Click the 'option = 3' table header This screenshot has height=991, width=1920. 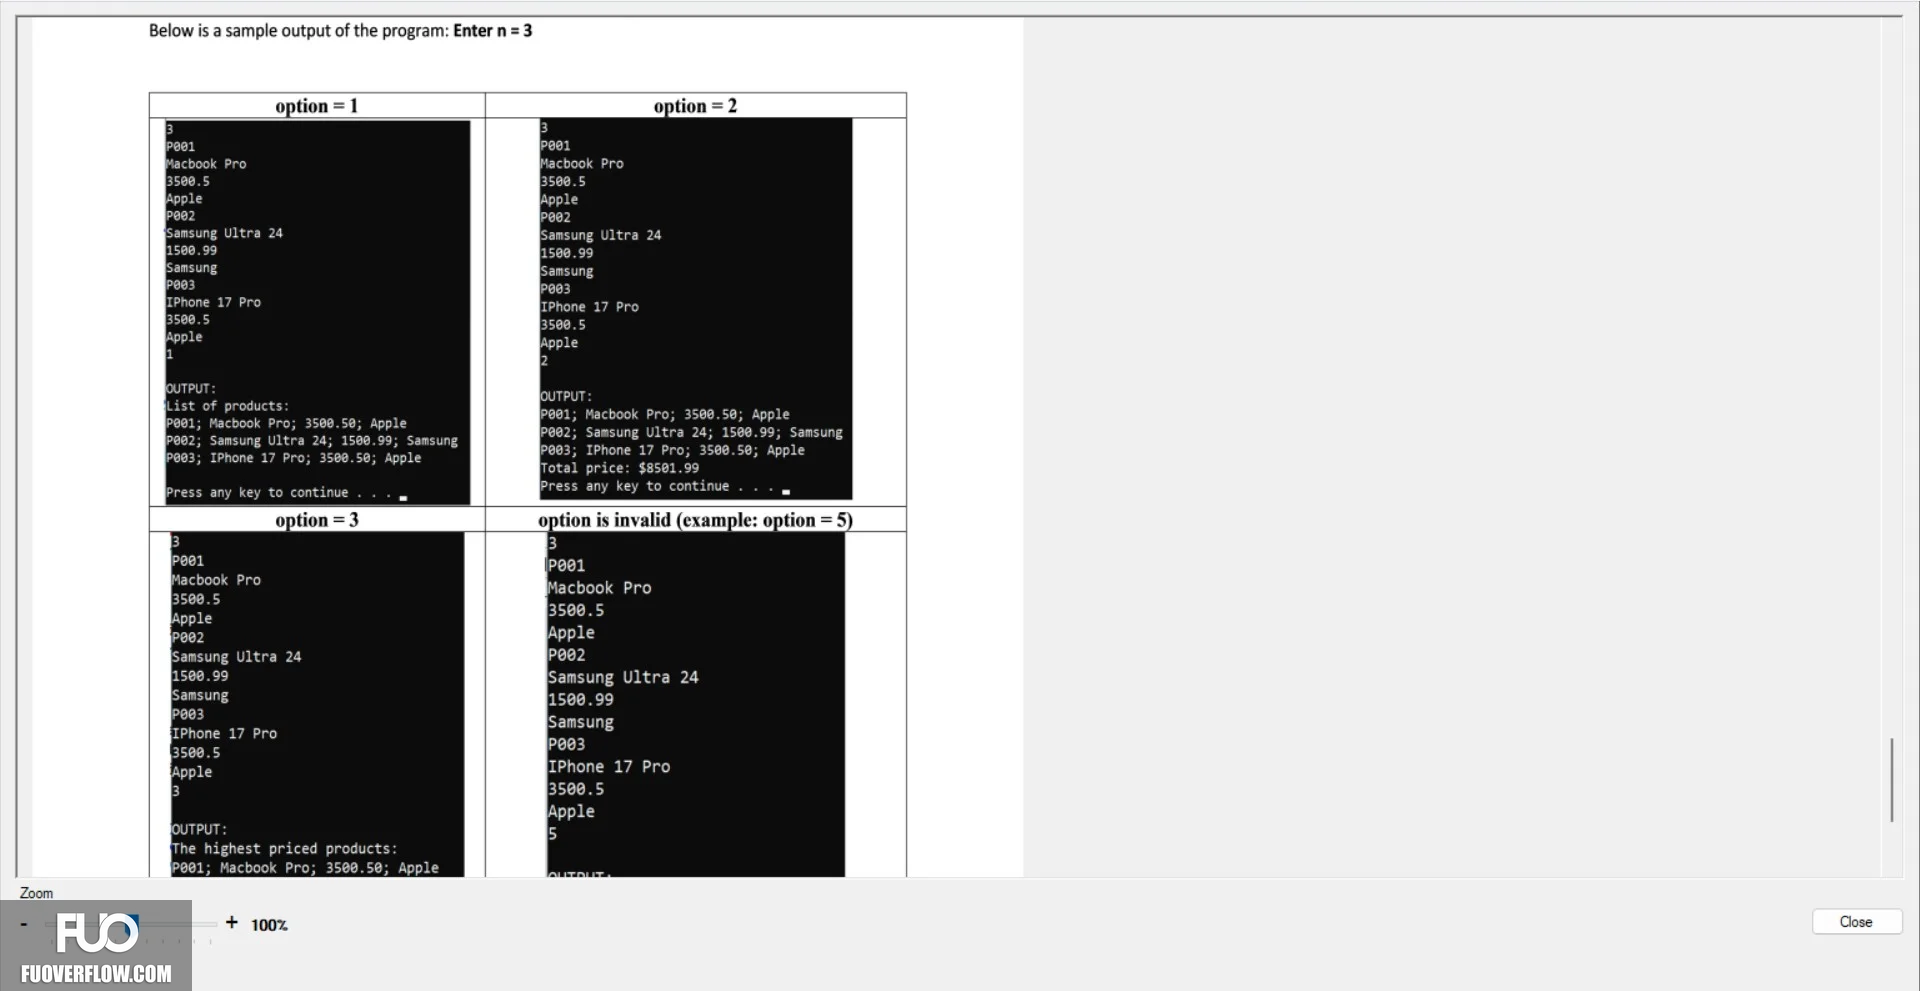tap(317, 520)
